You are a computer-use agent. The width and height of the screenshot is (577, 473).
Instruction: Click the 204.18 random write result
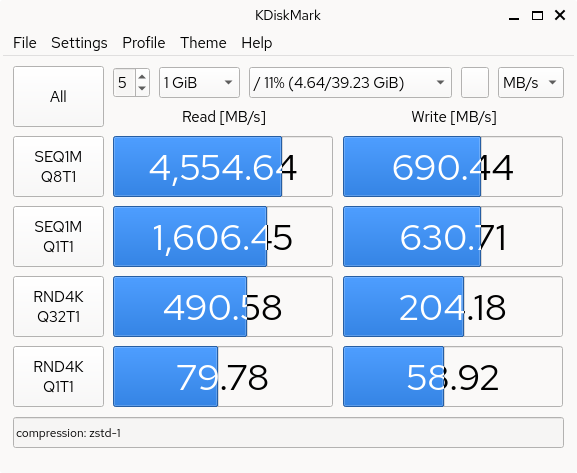pyautogui.click(x=453, y=306)
